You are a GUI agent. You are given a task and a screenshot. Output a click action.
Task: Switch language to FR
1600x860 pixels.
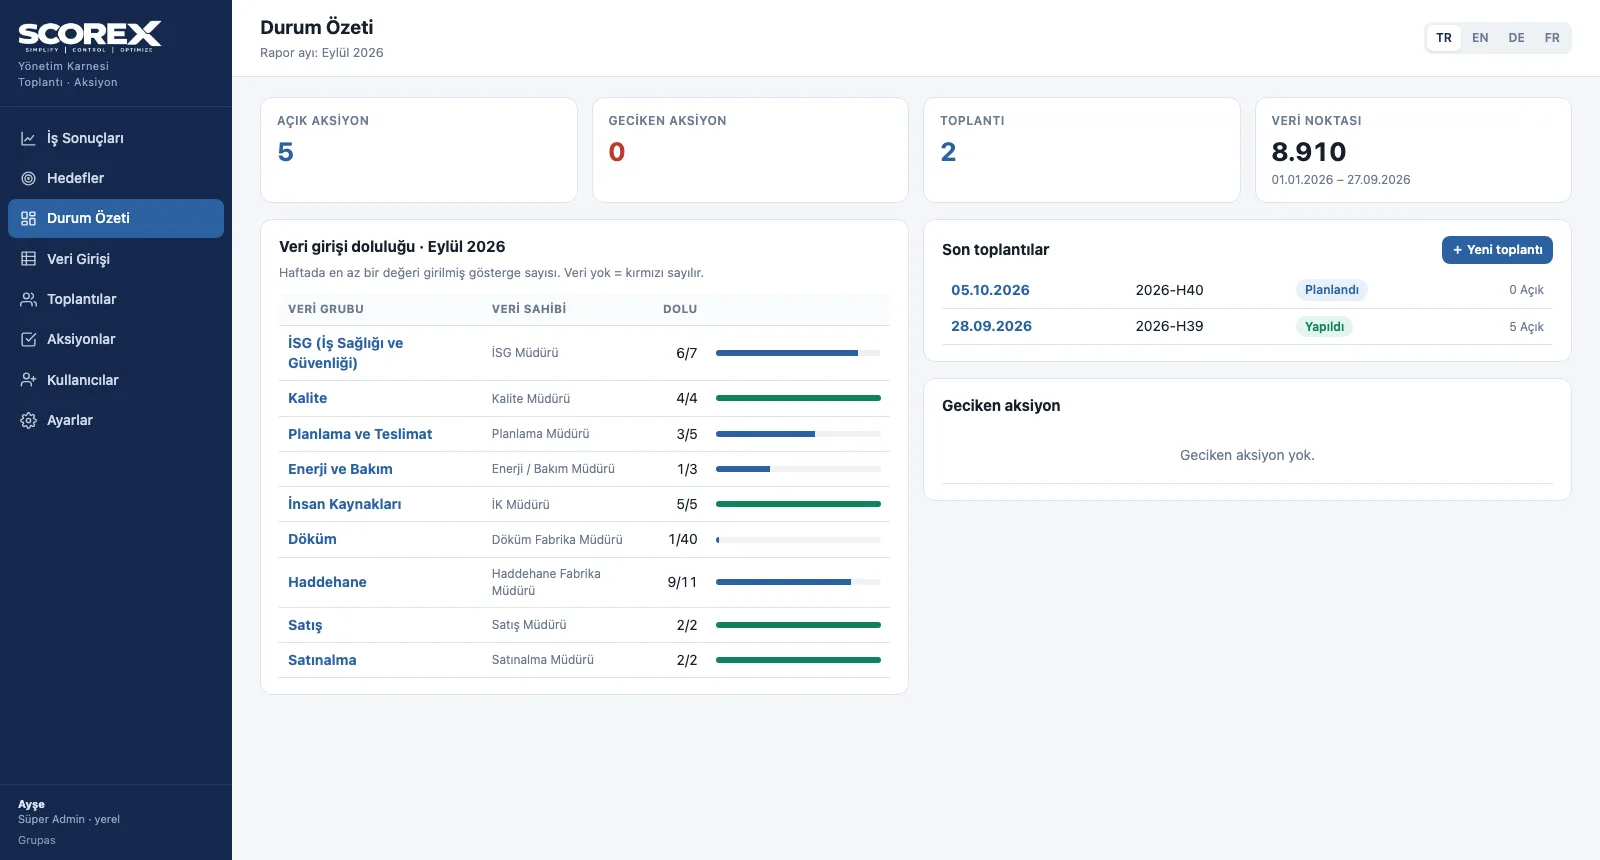coord(1552,38)
